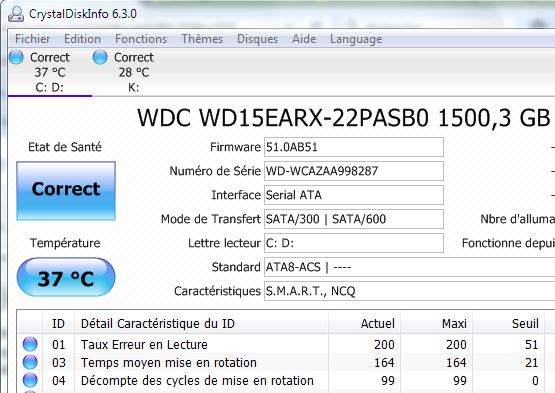Click the ID column header
Viewport: 555px width, 393px height.
58,323
